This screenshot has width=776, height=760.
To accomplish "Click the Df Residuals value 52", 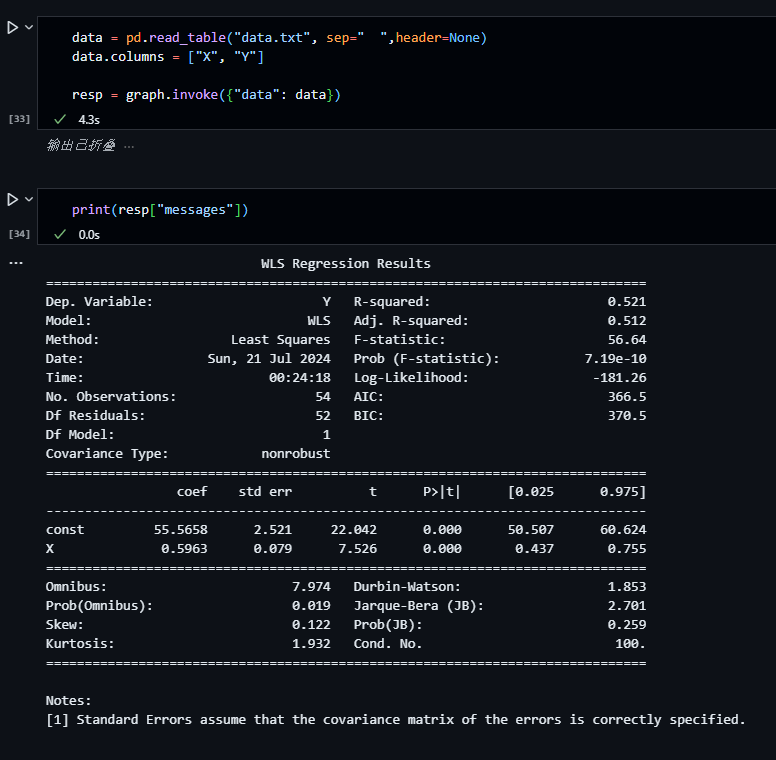I will click(323, 416).
